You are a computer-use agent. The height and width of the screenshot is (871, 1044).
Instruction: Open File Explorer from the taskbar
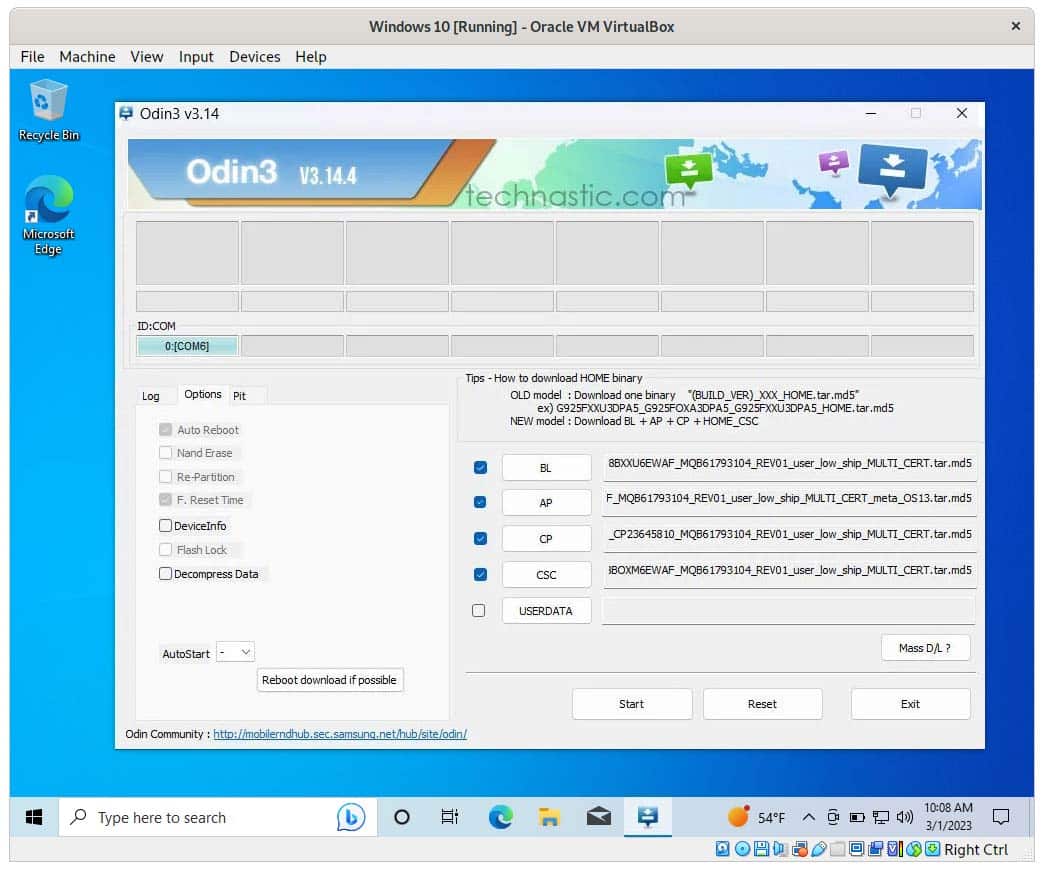coord(549,817)
